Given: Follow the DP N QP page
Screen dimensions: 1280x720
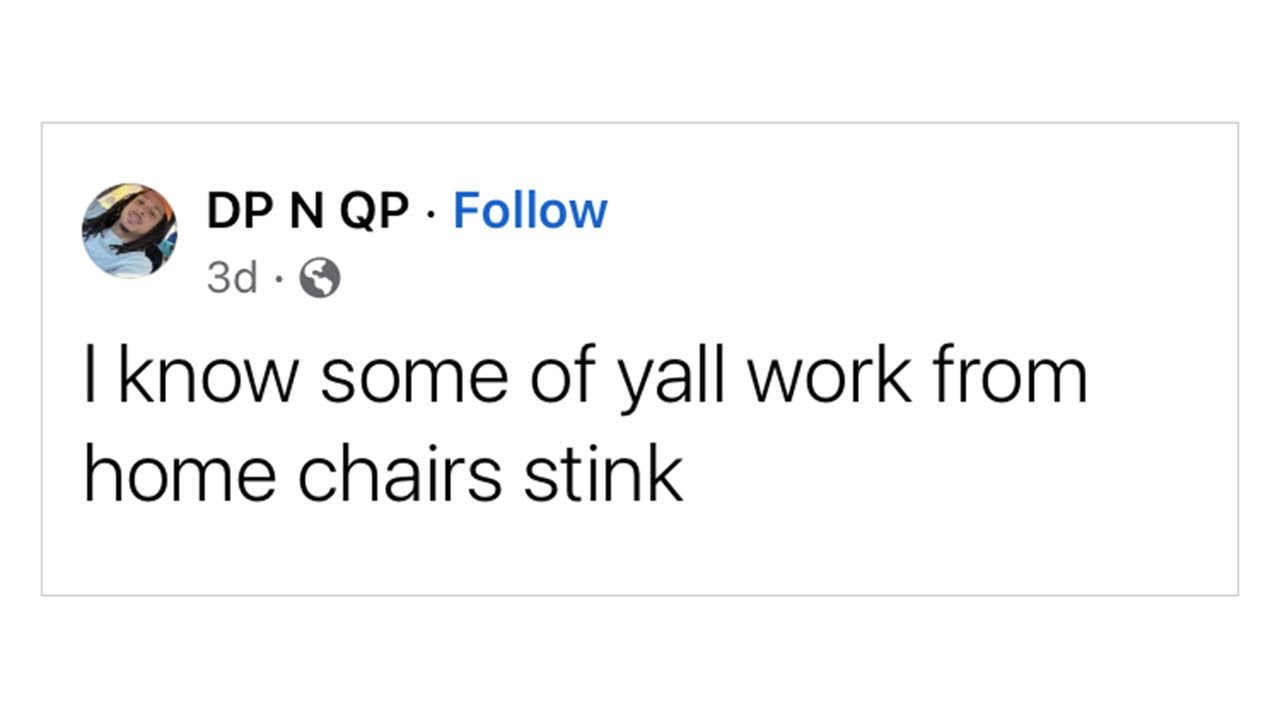Looking at the screenshot, I should [530, 211].
